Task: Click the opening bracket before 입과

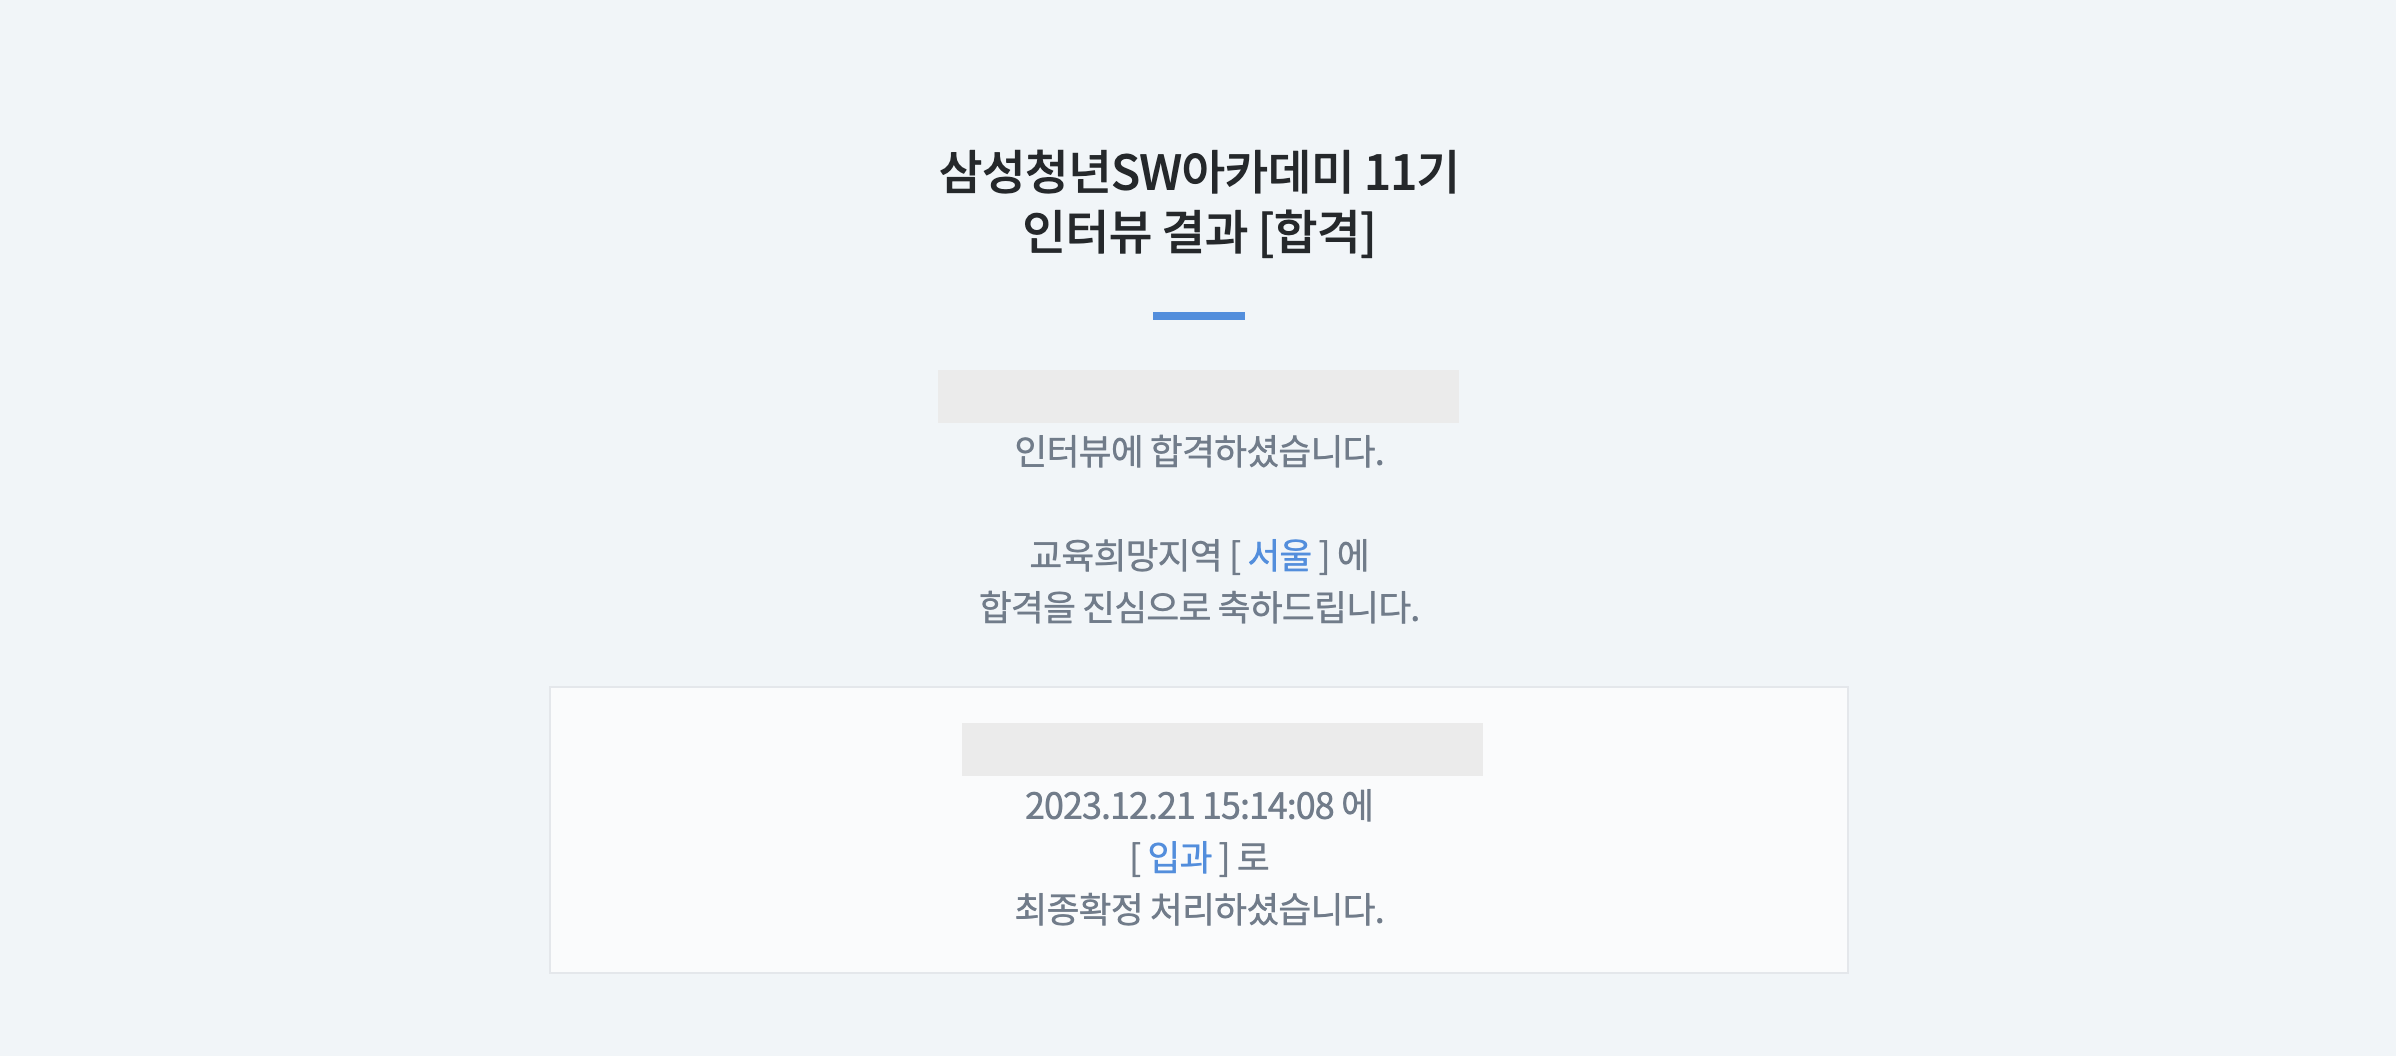Action: point(1135,858)
